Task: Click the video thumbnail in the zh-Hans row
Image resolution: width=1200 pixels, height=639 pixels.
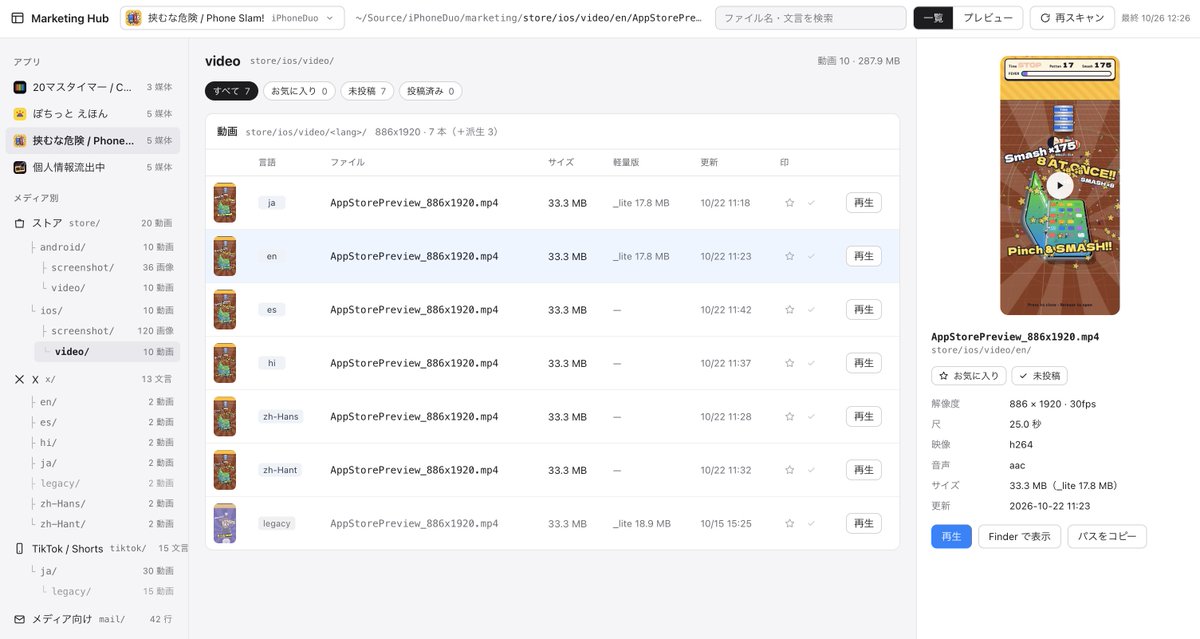Action: pyautogui.click(x=225, y=416)
